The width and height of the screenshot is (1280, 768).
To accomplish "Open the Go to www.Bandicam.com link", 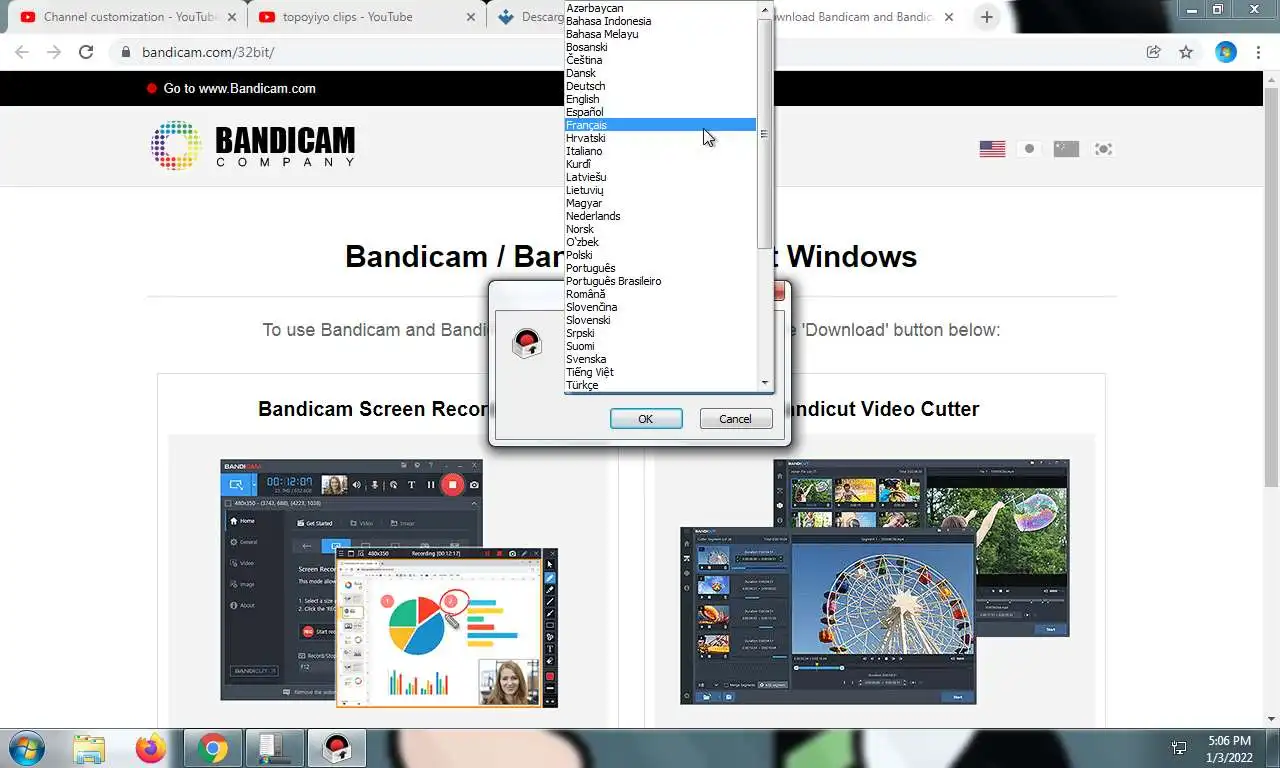I will tap(239, 88).
